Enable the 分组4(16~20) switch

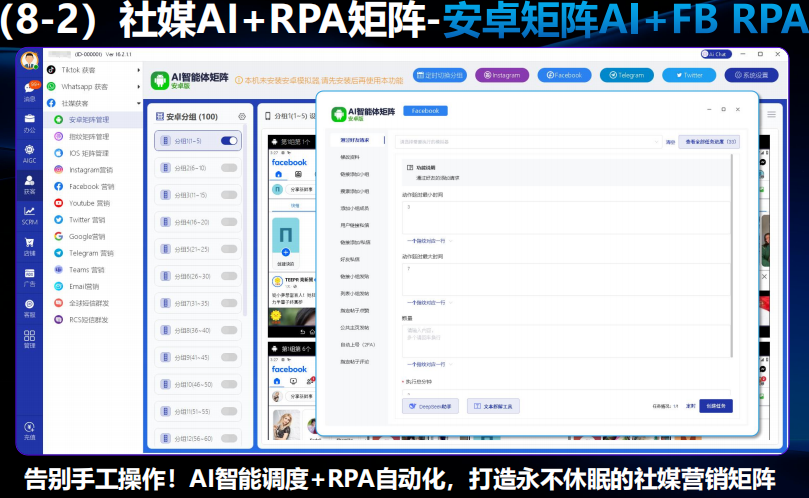pos(229,222)
